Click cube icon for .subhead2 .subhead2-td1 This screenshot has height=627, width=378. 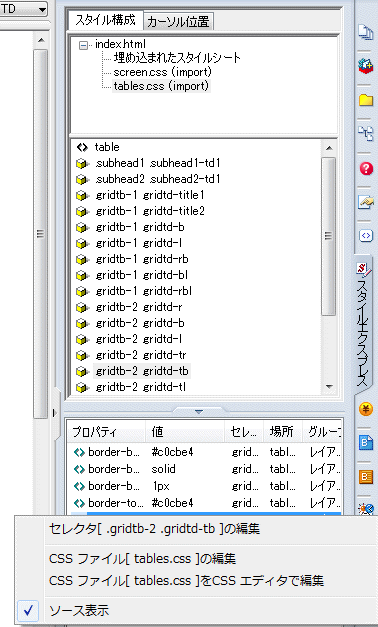tap(82, 180)
